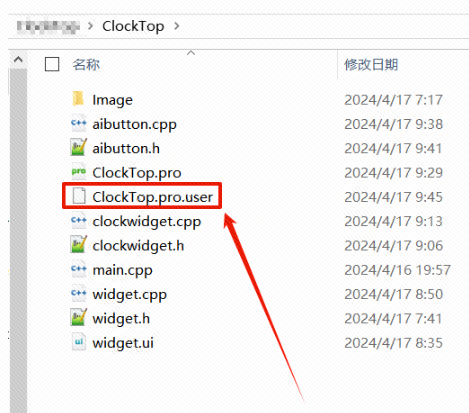Click the aibutton.h header file icon

[79, 148]
